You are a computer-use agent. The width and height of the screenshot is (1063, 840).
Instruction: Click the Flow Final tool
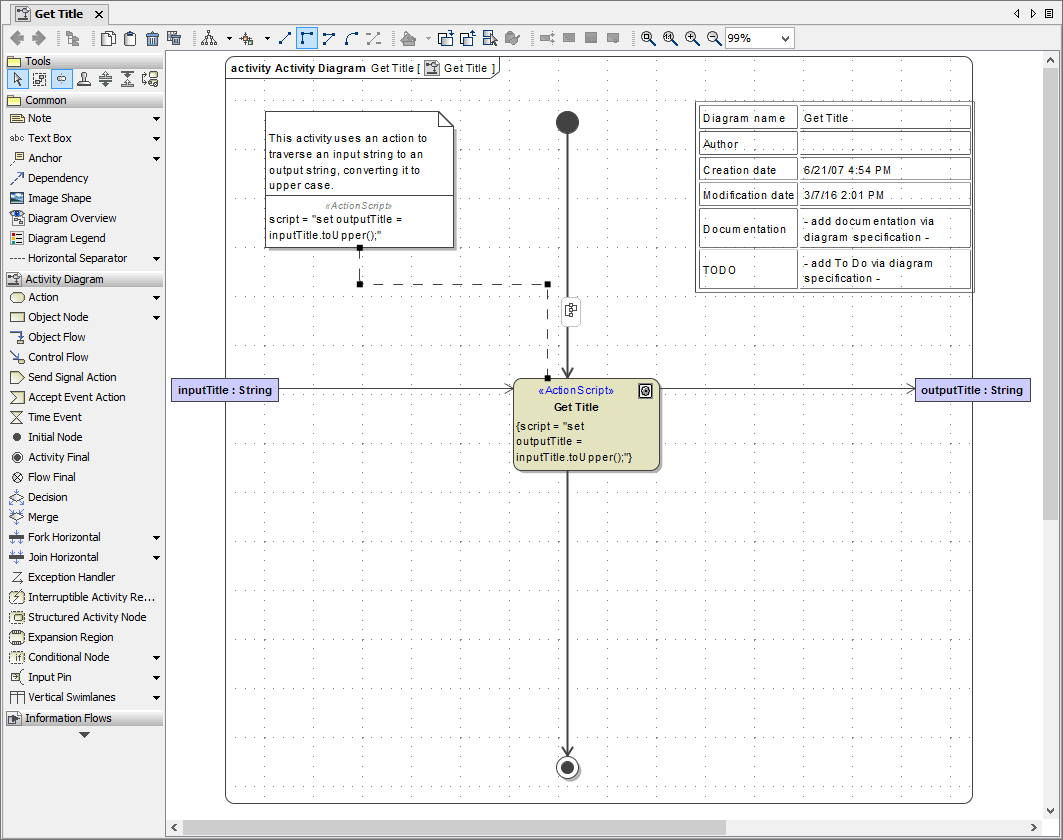pos(51,477)
